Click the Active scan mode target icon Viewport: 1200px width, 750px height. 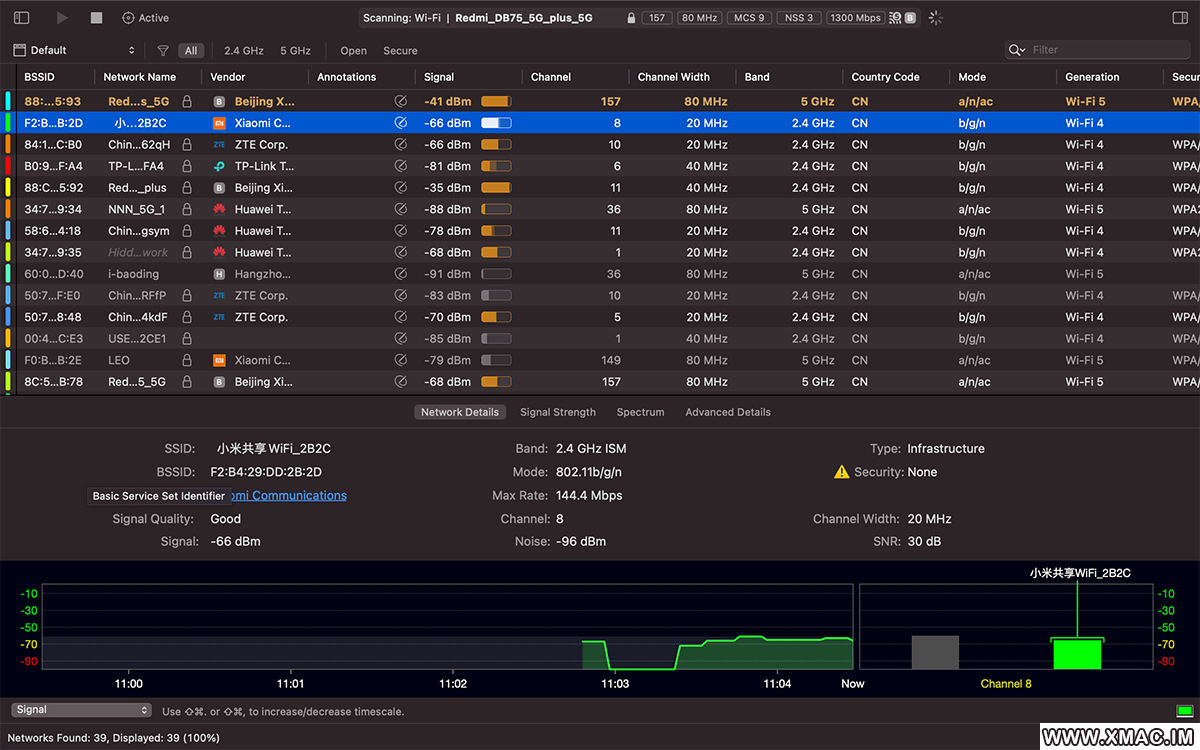pos(129,18)
